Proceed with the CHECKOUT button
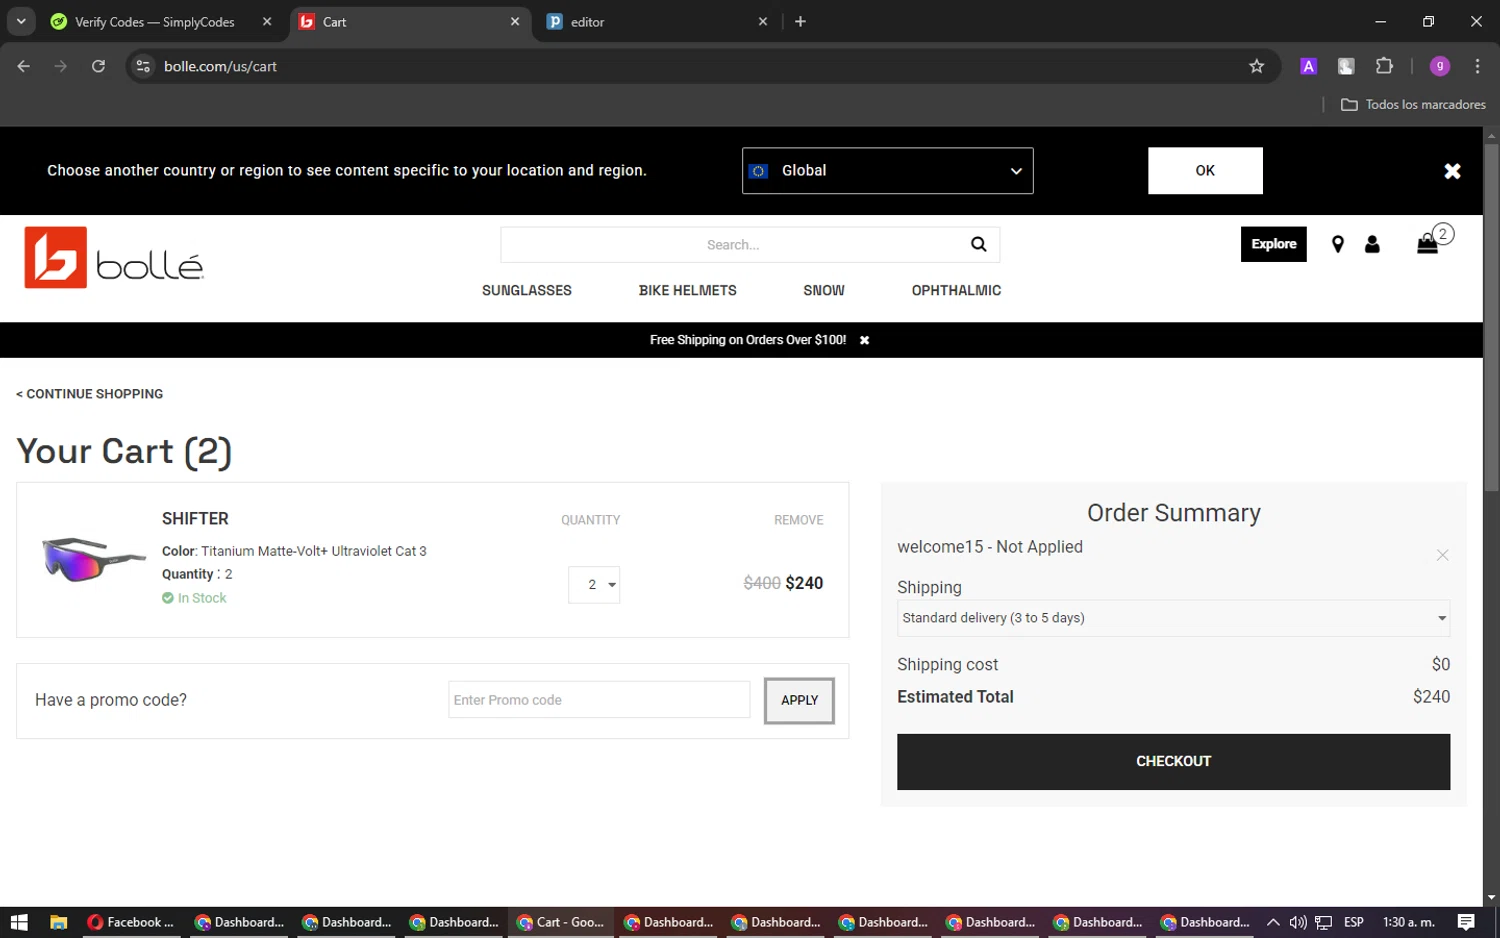This screenshot has width=1500, height=938. coord(1173,761)
